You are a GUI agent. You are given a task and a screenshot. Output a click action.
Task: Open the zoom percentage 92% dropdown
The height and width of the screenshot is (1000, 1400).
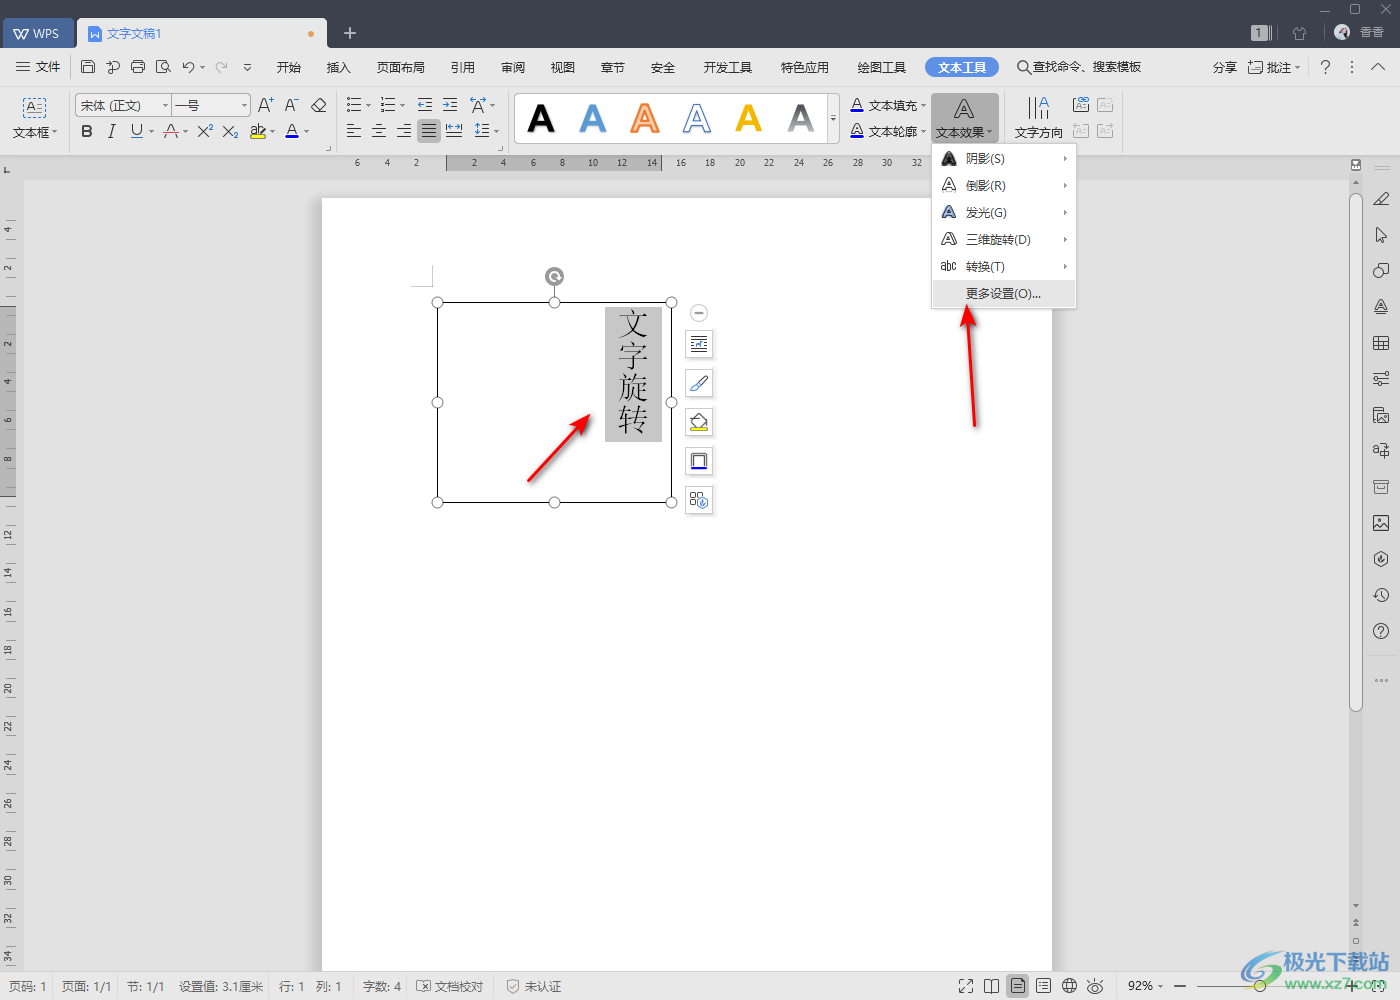[1145, 986]
